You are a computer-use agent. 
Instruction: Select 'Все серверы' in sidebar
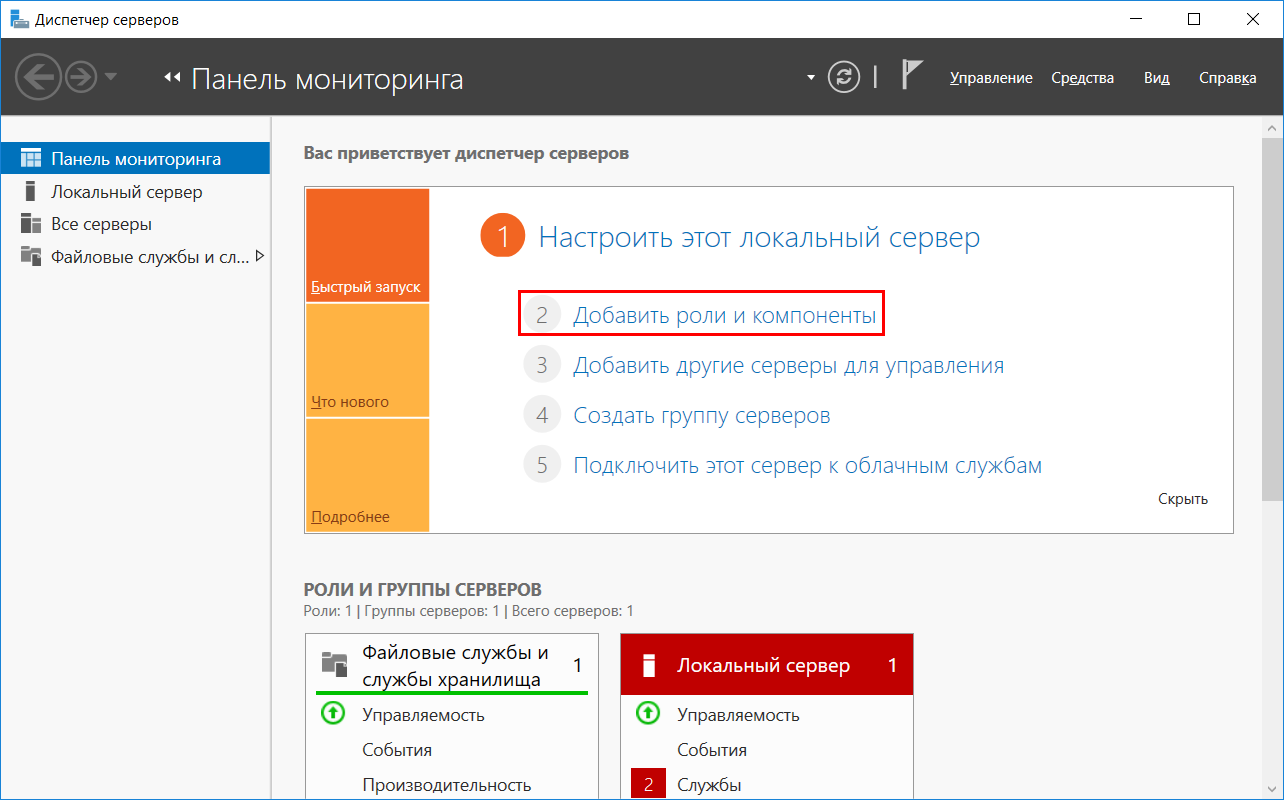(x=101, y=224)
